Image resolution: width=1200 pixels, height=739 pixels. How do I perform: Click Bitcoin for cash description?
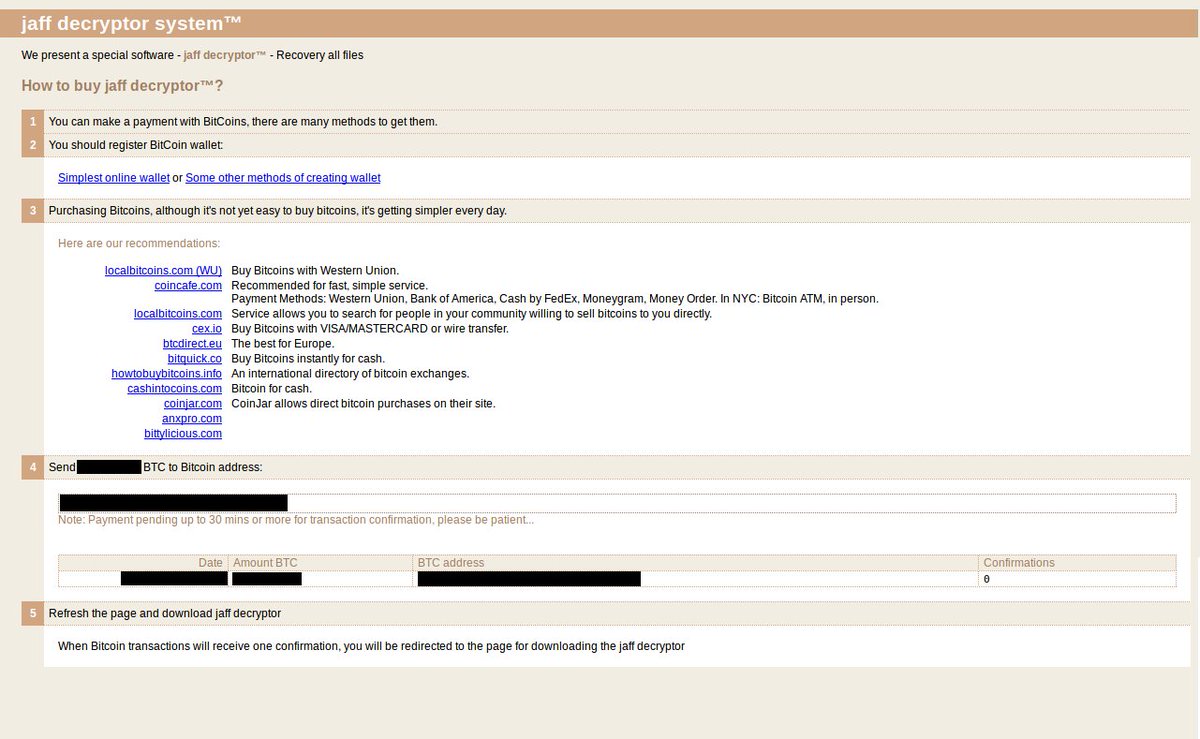click(272, 389)
